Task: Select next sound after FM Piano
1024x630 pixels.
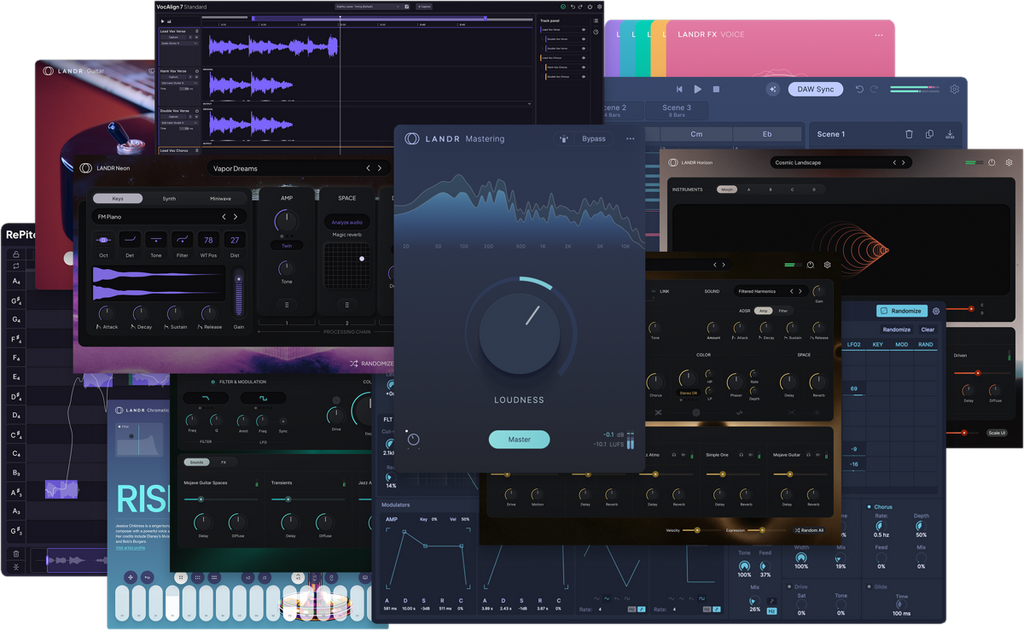Action: coord(236,217)
